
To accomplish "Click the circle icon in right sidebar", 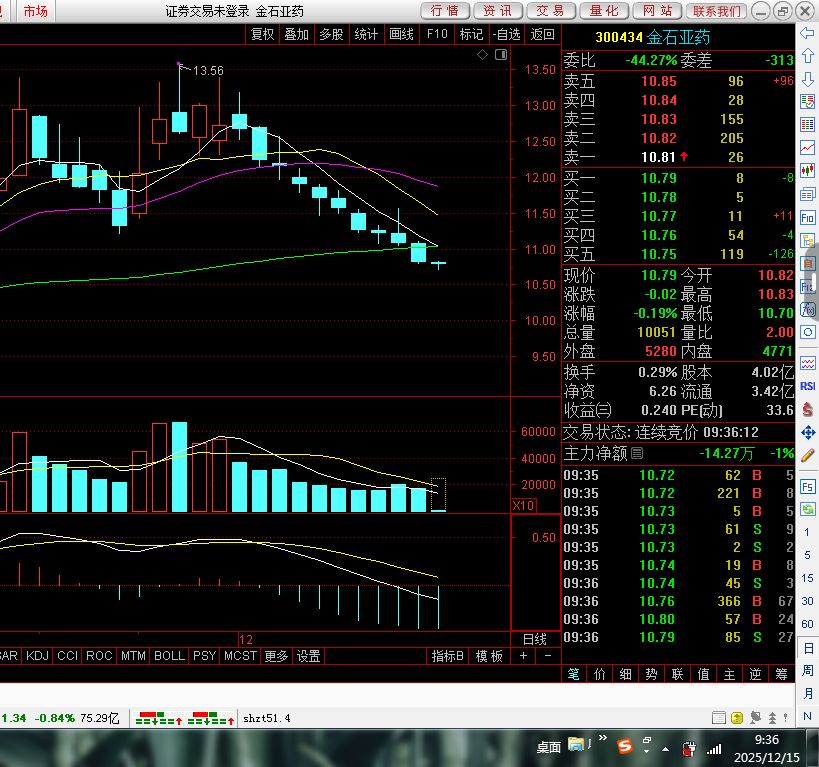I will pyautogui.click(x=807, y=332).
